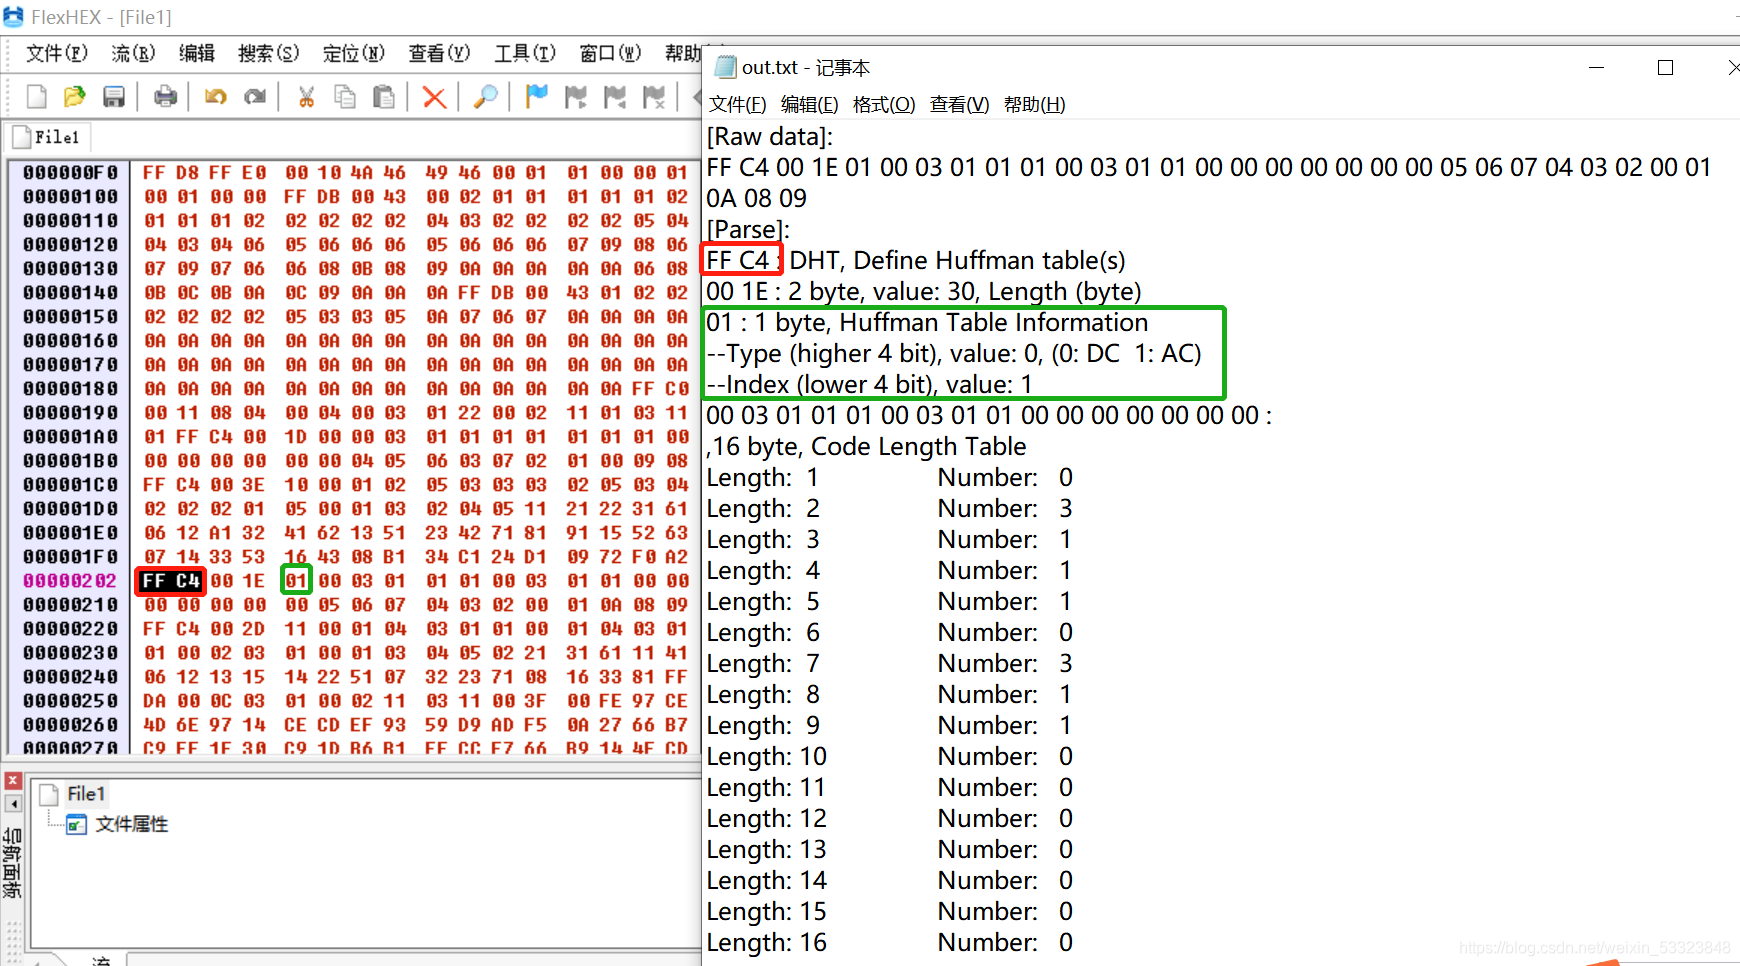The height and width of the screenshot is (966, 1740).
Task: Open the 窗口(W) menu in FlexHEX
Action: [610, 53]
